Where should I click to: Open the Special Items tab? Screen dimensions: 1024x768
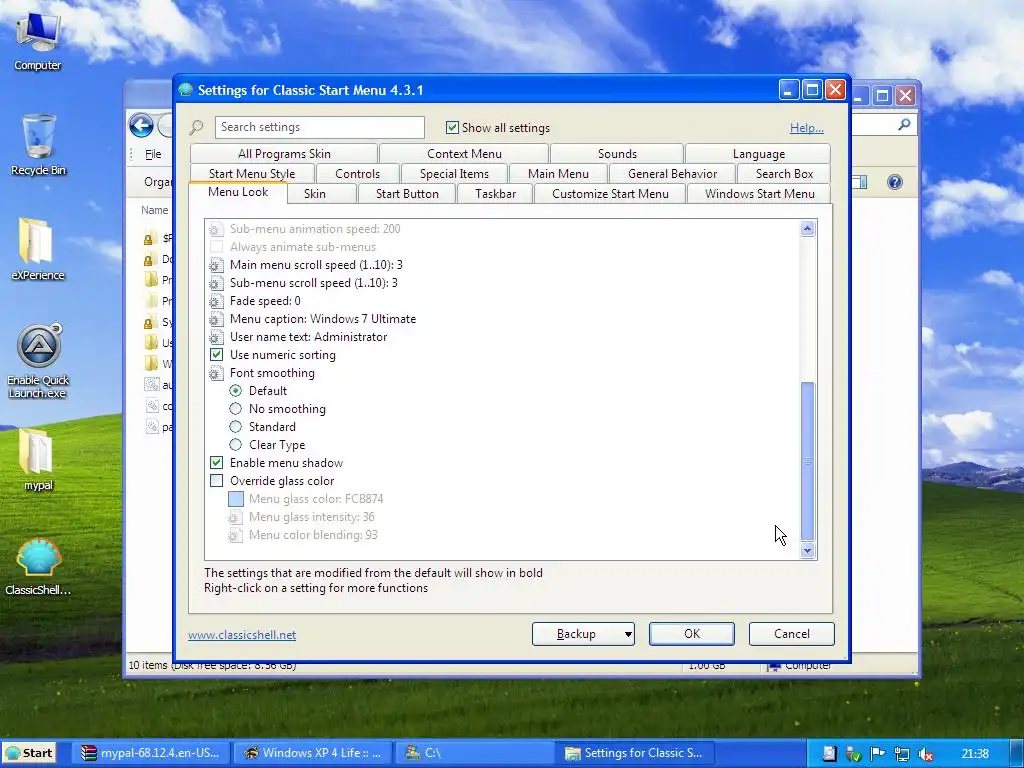pos(454,174)
